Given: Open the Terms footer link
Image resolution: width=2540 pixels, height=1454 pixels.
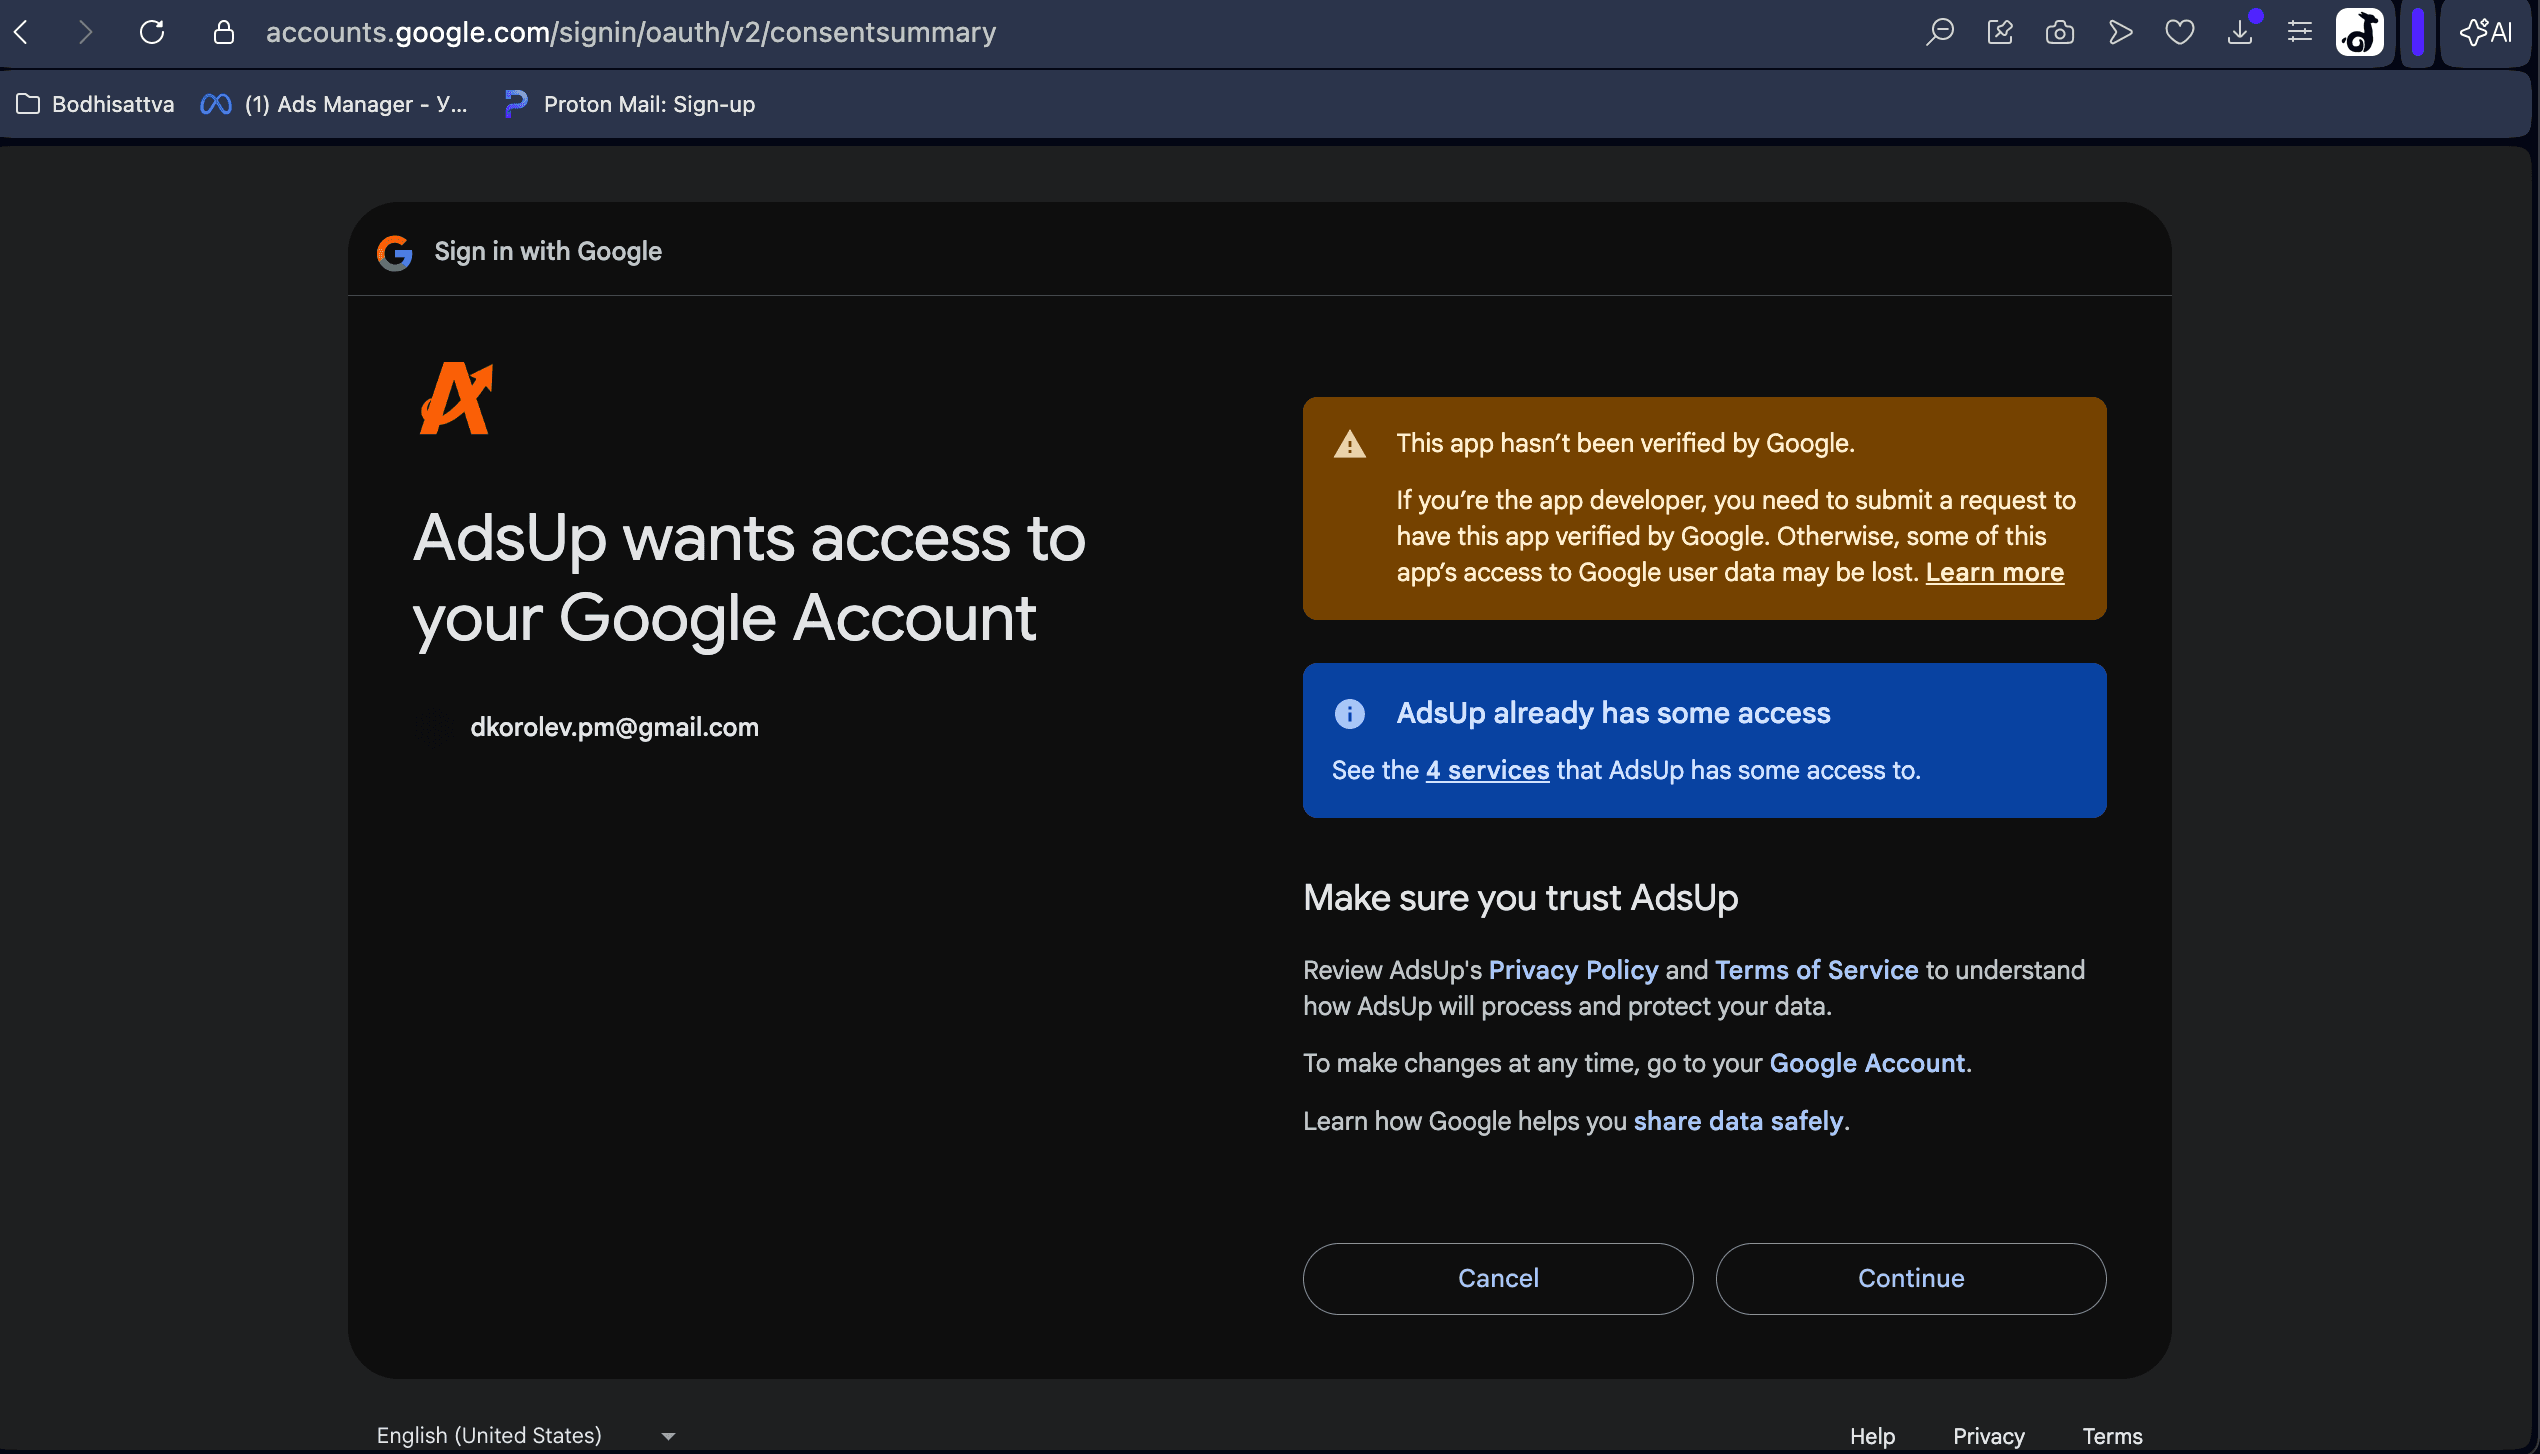Looking at the screenshot, I should (2112, 1436).
